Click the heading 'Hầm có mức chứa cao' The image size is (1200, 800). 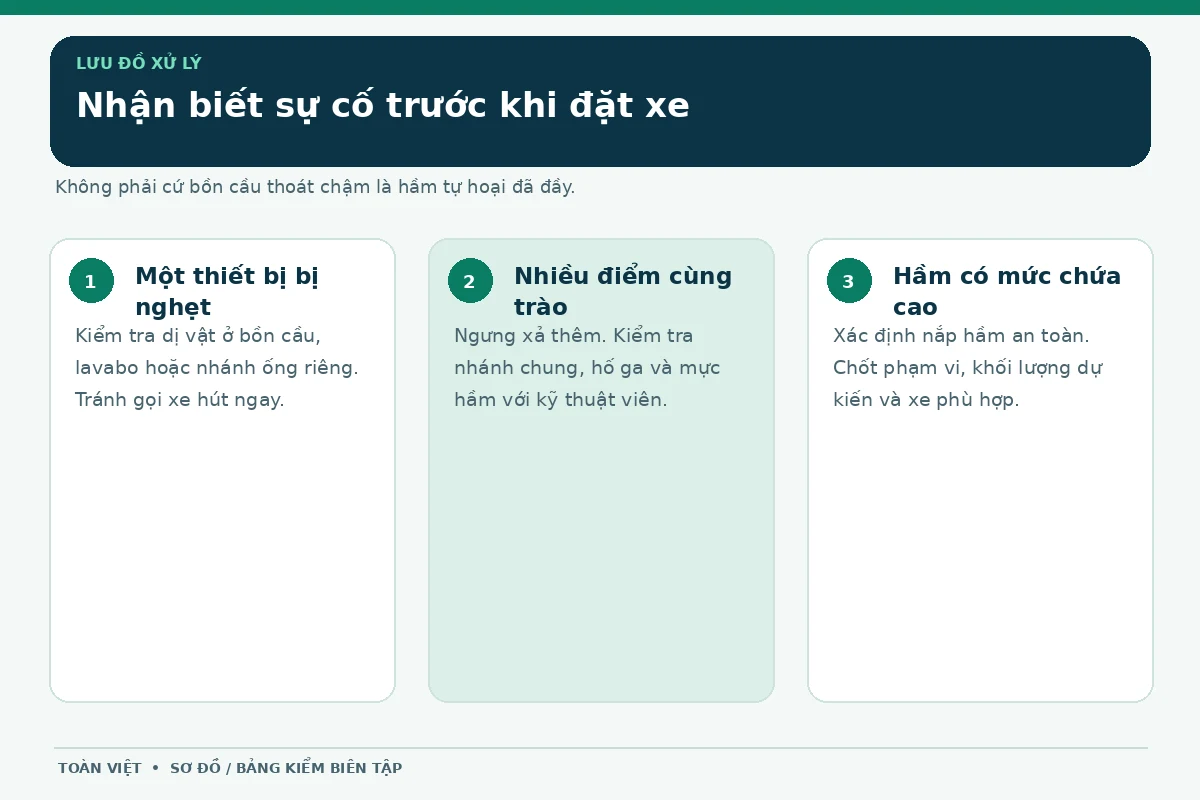click(x=1007, y=291)
